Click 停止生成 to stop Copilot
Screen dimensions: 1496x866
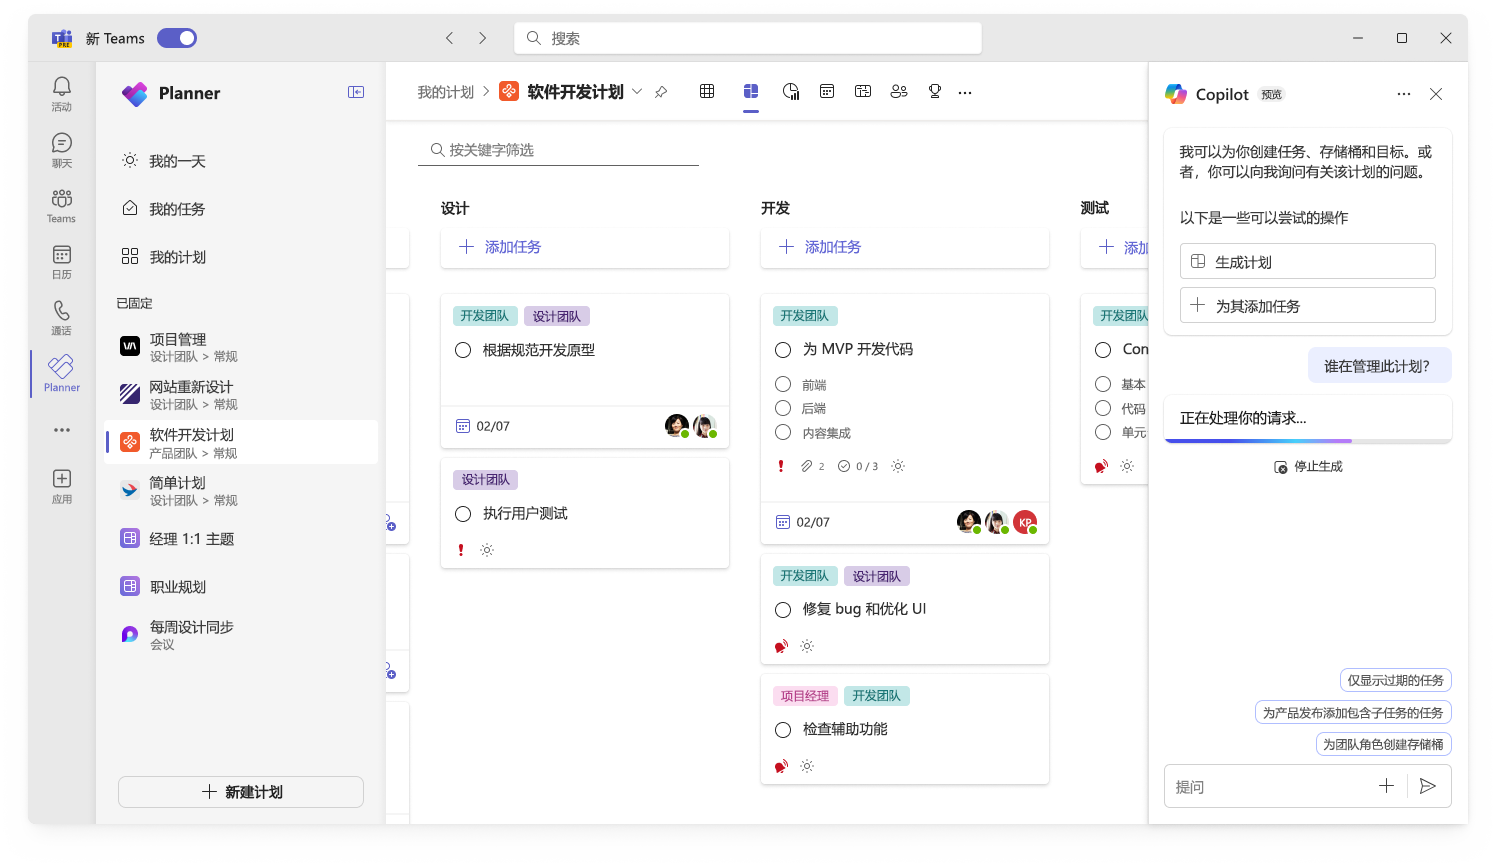click(x=1308, y=467)
